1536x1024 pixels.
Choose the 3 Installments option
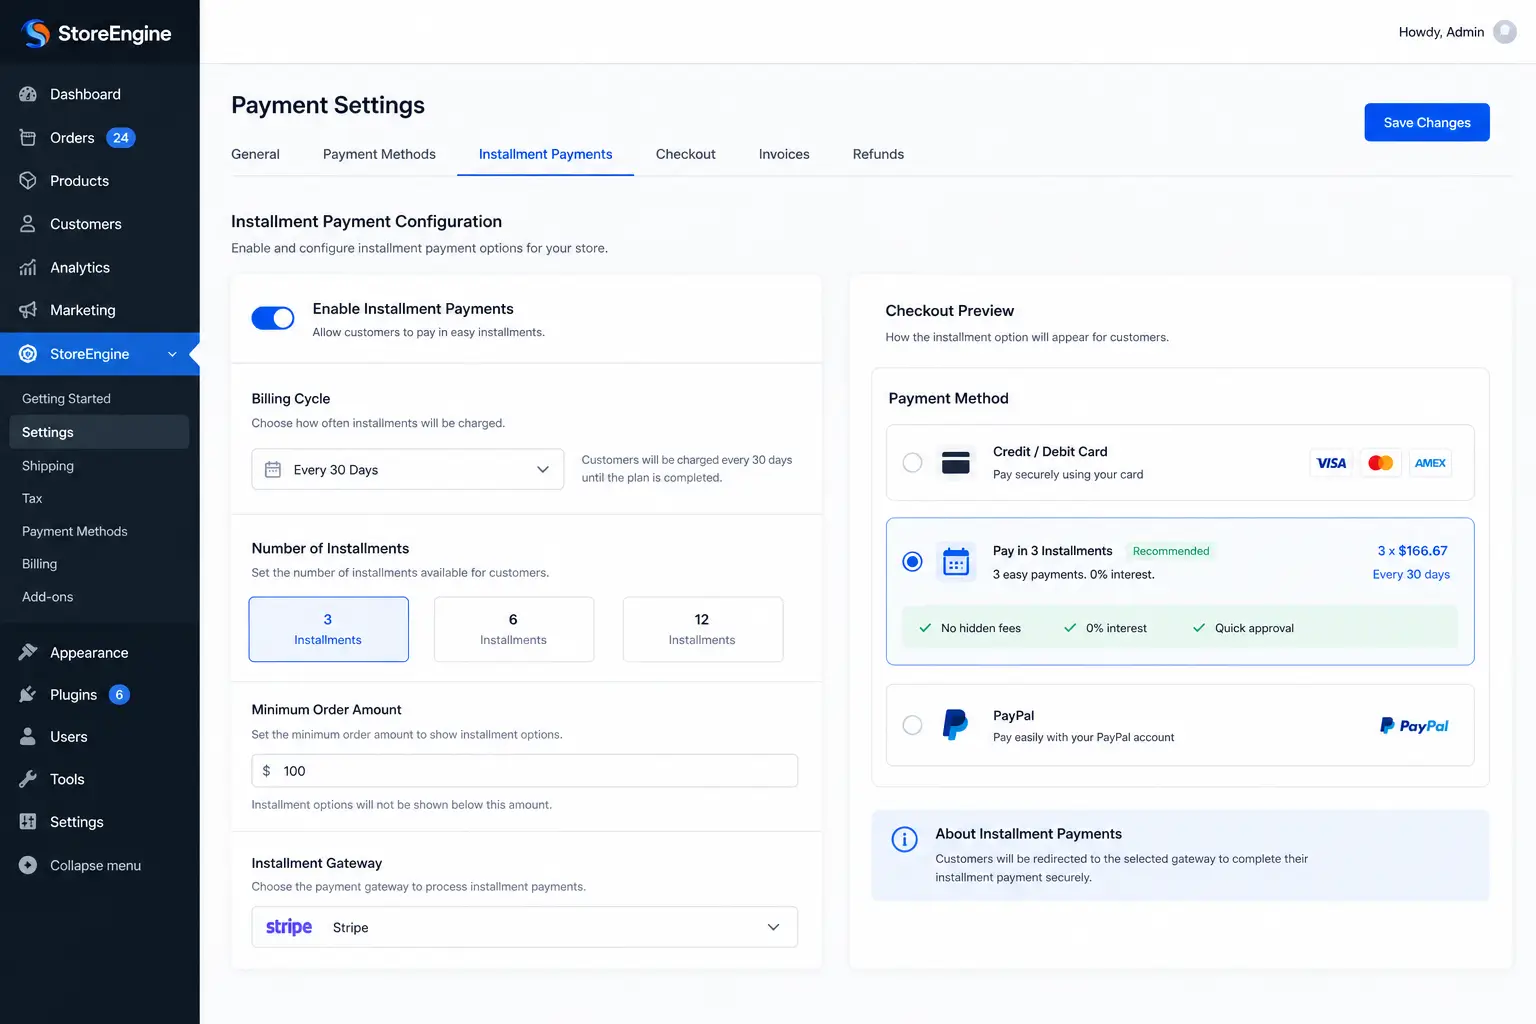click(328, 629)
